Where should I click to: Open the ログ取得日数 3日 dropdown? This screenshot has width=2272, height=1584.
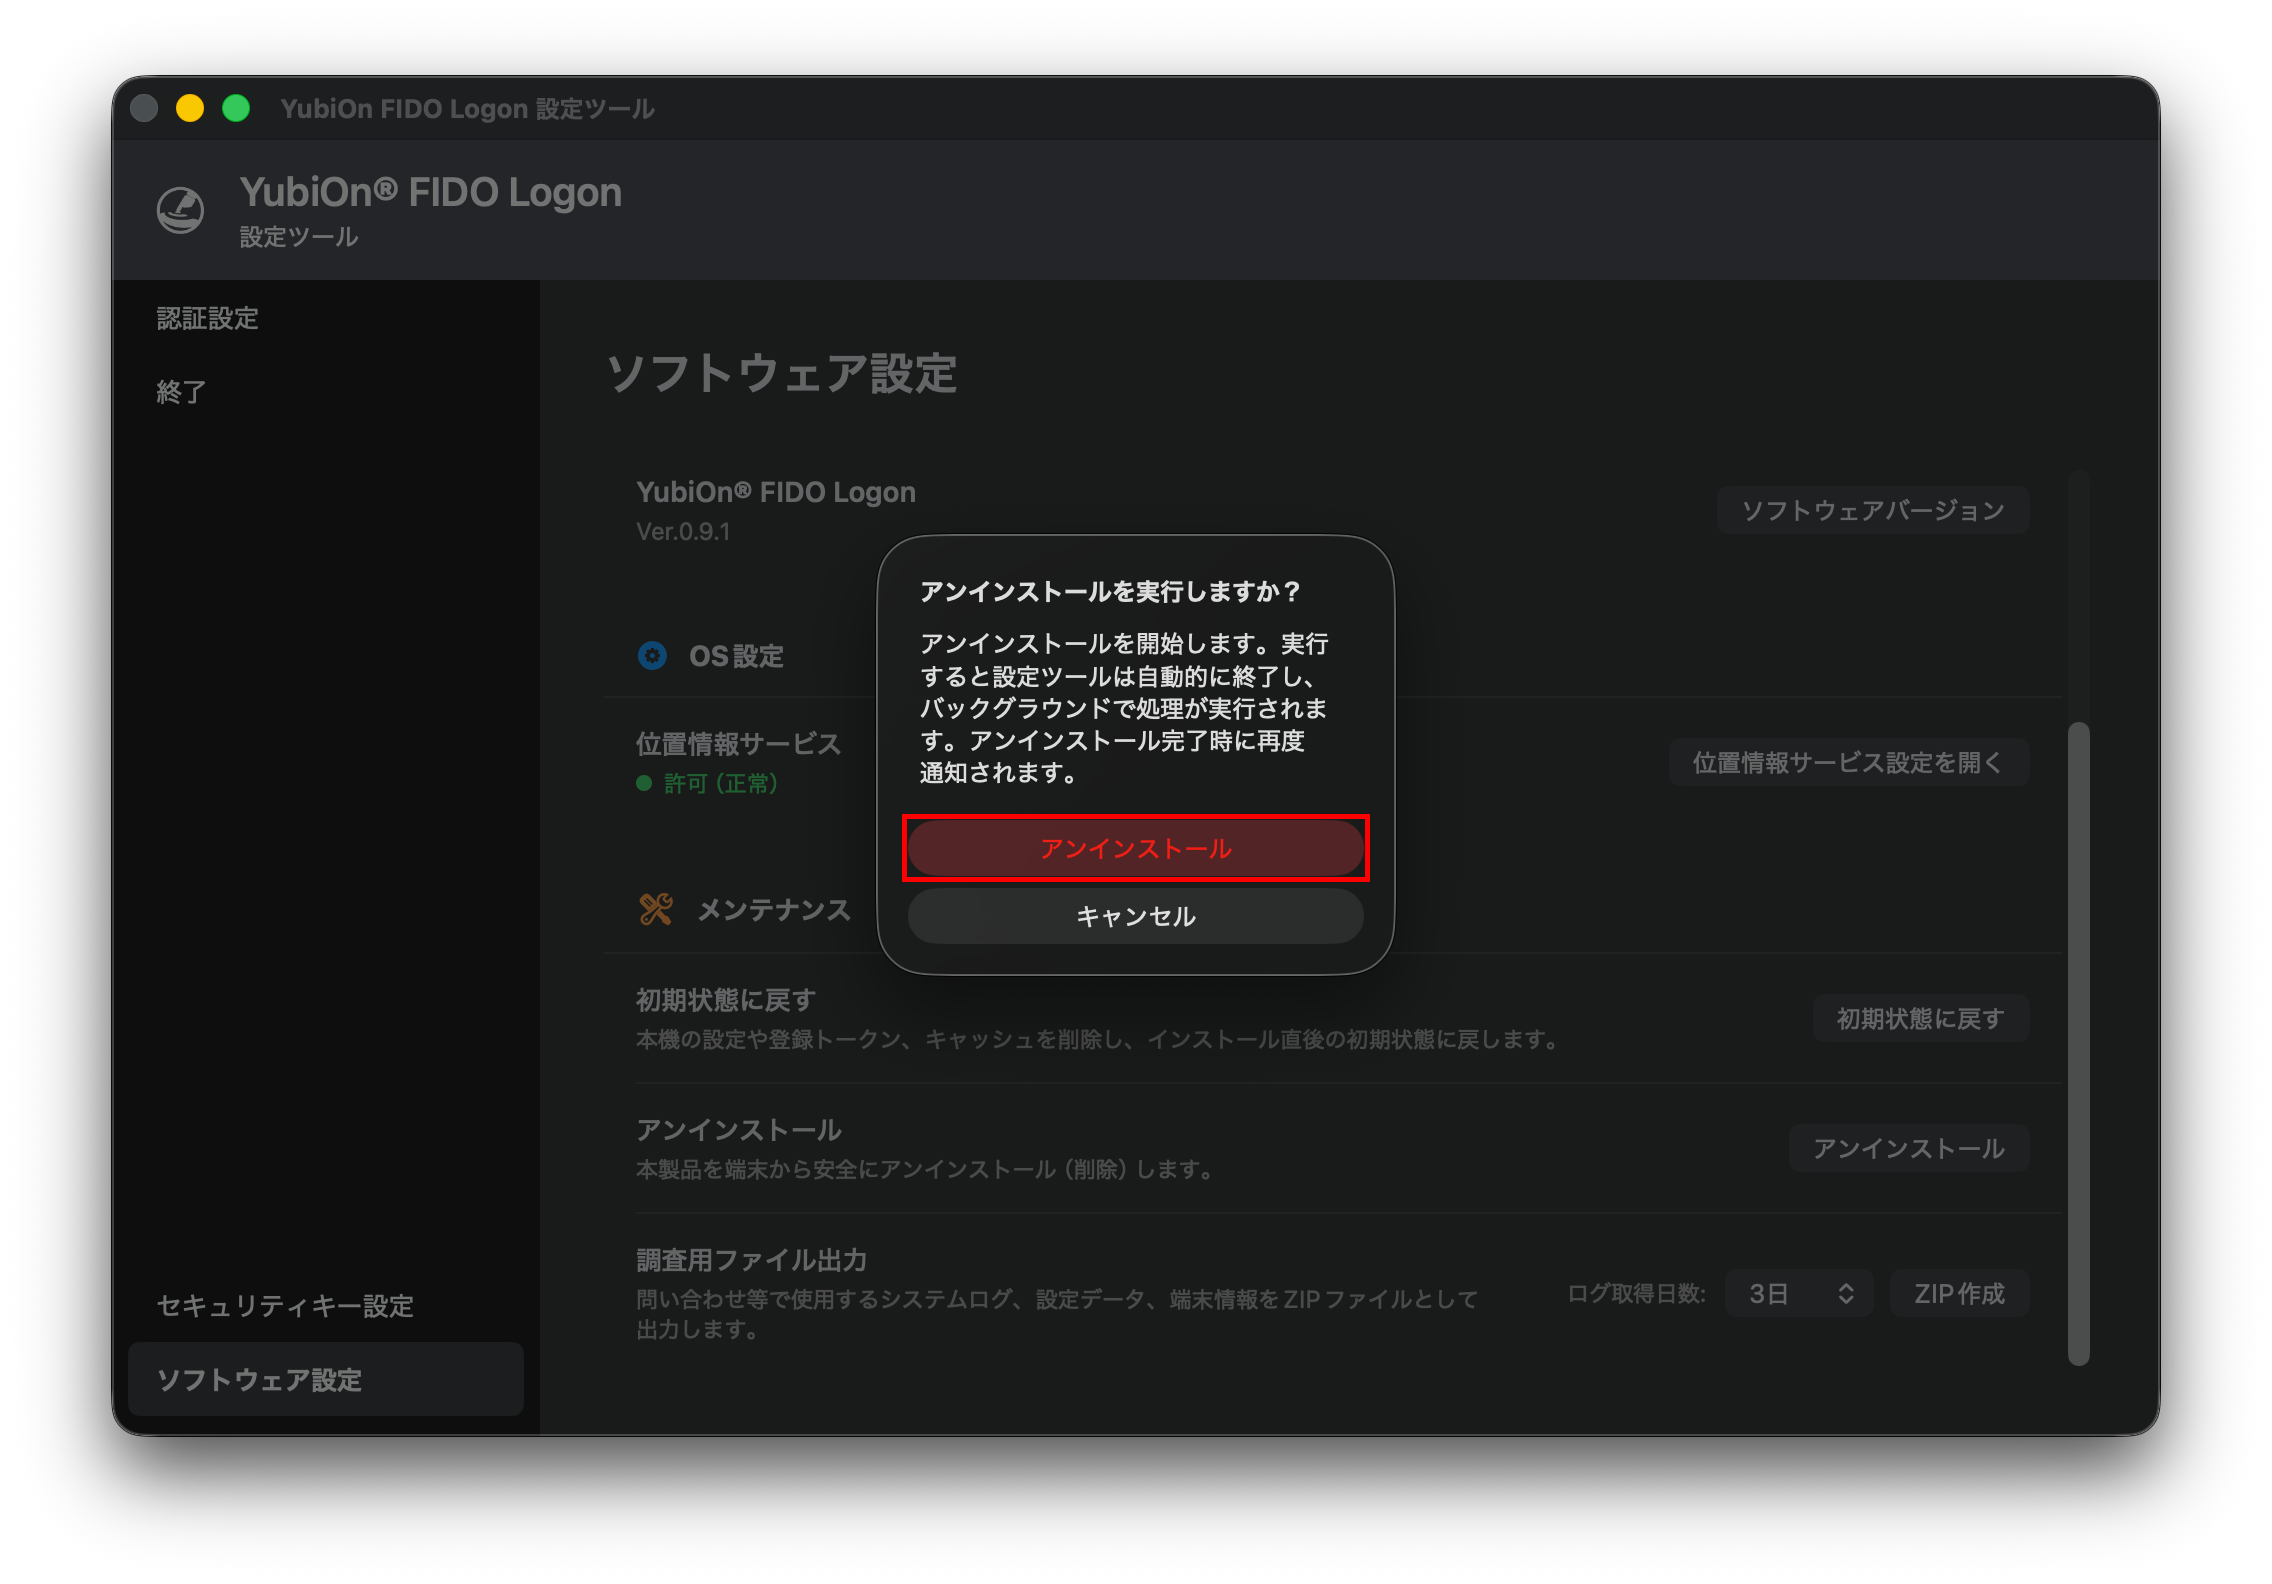1799,1294
